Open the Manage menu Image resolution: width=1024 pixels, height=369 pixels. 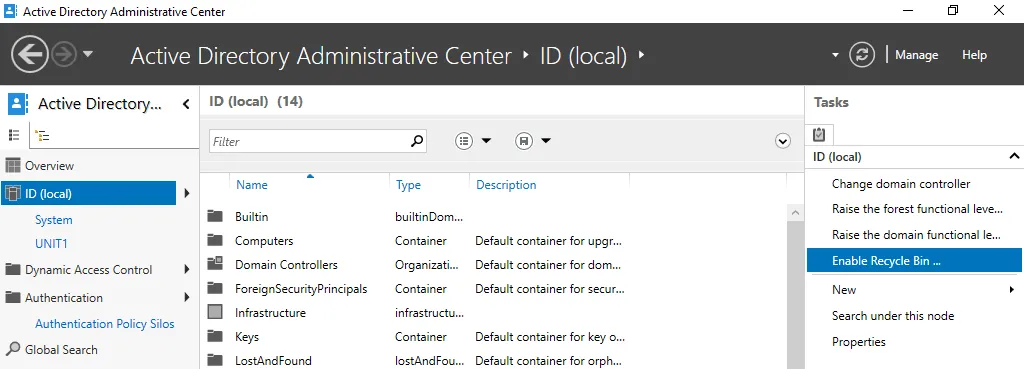tap(916, 55)
